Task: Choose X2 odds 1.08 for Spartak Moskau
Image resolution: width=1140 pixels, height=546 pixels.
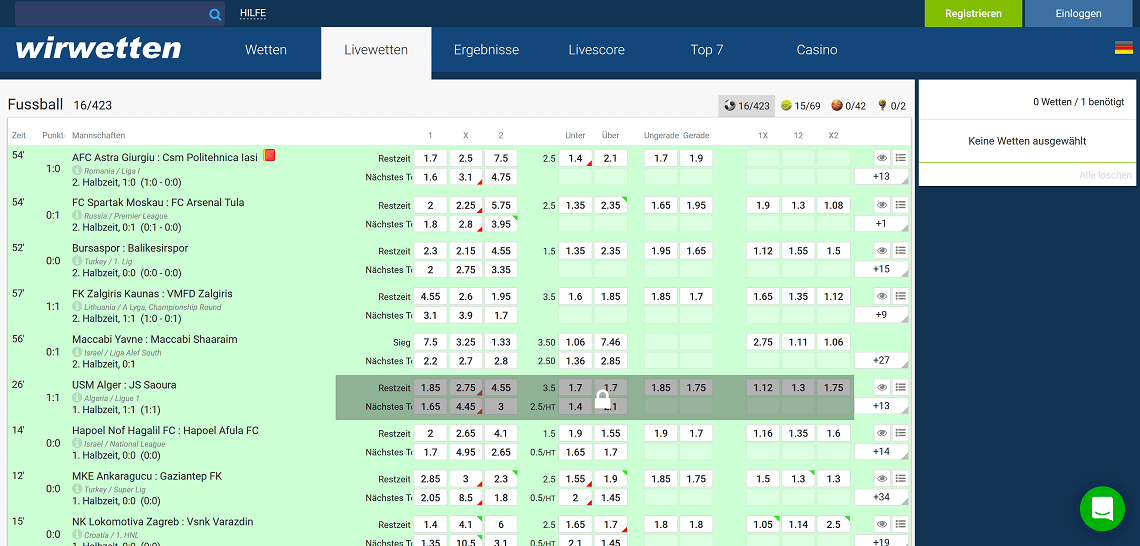Action: pyautogui.click(x=833, y=206)
